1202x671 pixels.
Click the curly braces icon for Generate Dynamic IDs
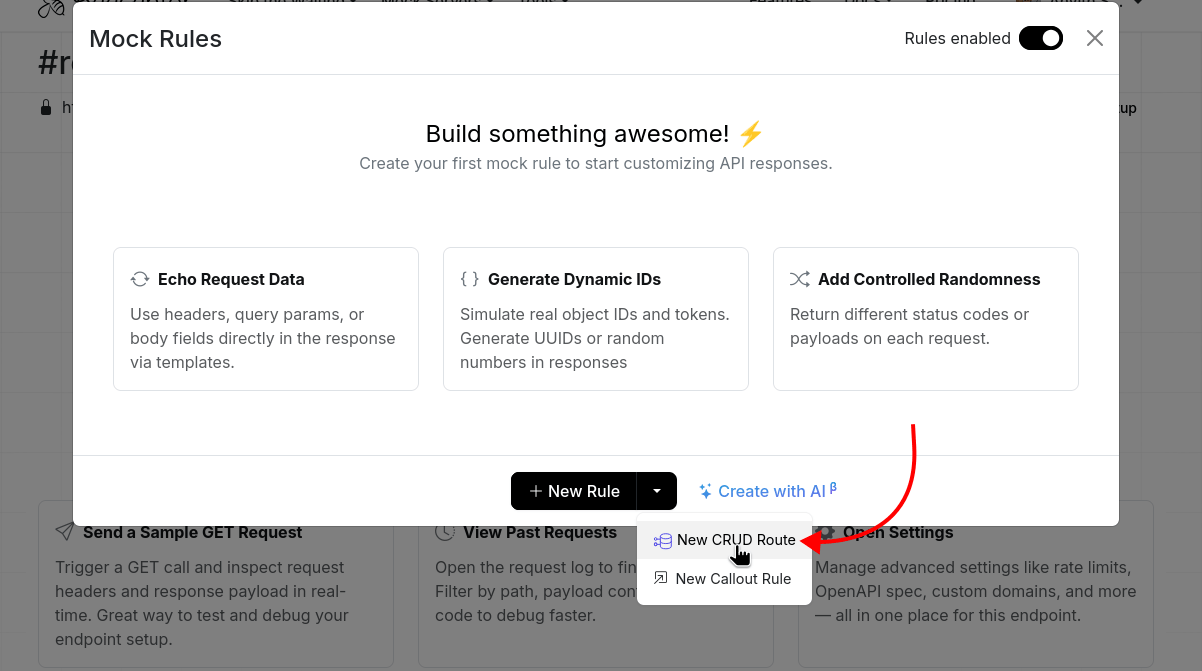click(469, 278)
